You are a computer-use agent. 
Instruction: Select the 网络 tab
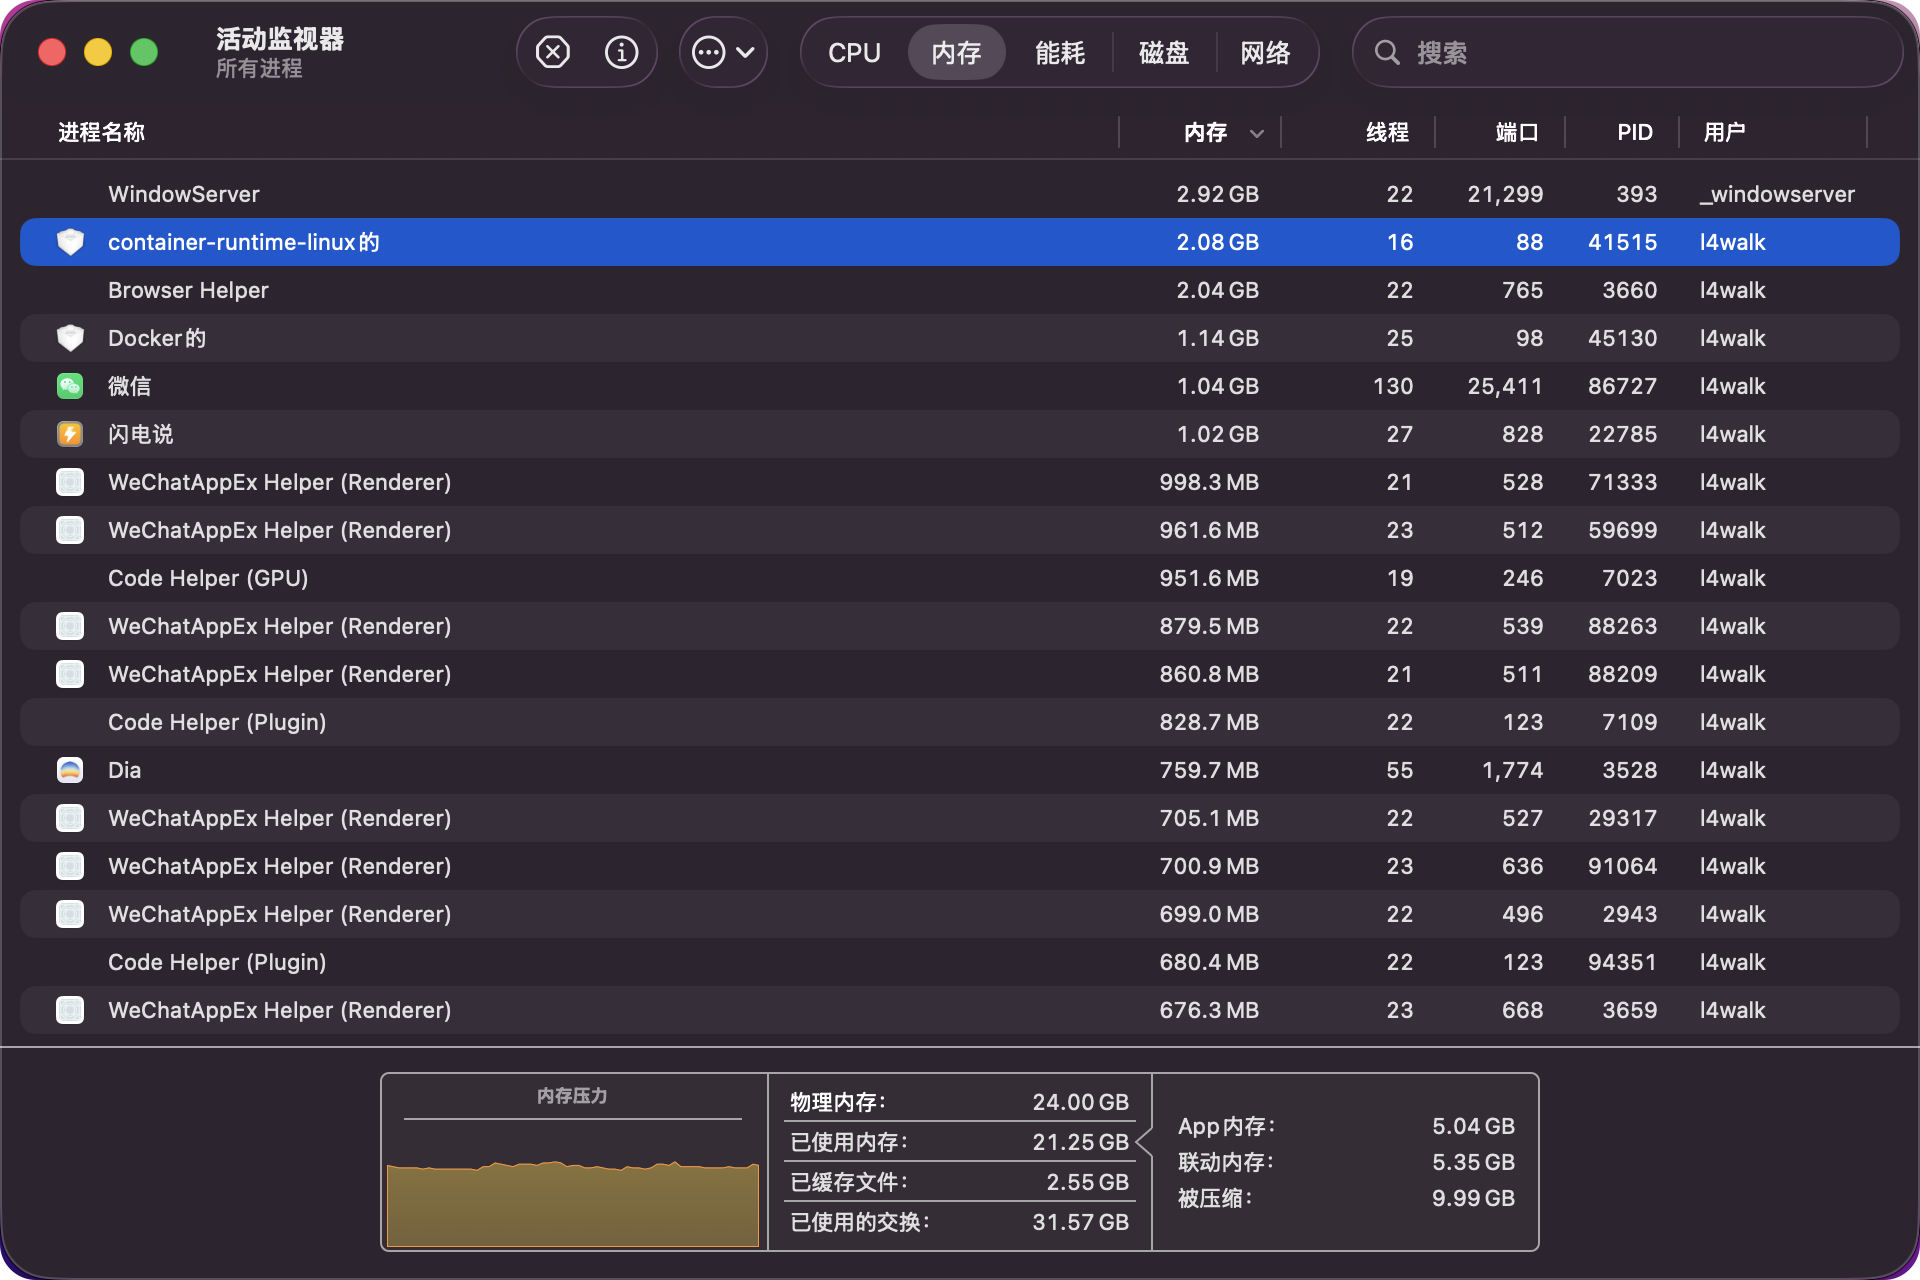click(1266, 52)
